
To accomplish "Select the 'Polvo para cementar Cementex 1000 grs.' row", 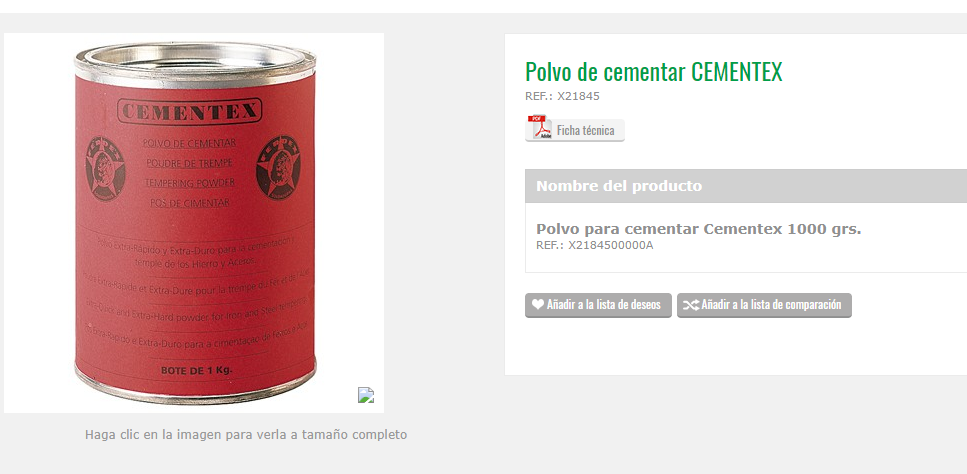I will click(746, 237).
